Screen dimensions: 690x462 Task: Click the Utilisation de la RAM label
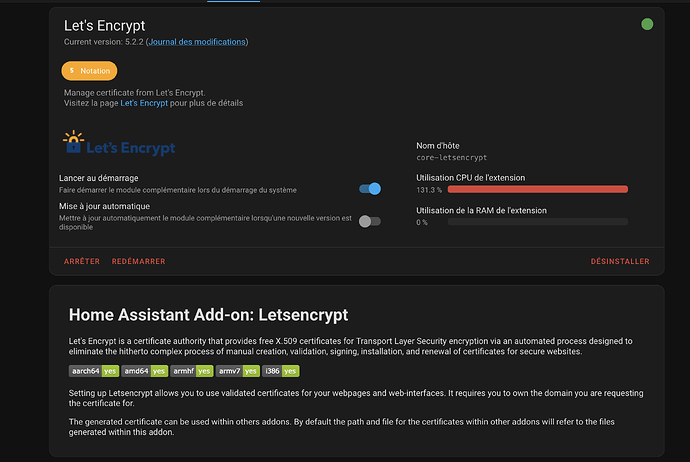481,210
